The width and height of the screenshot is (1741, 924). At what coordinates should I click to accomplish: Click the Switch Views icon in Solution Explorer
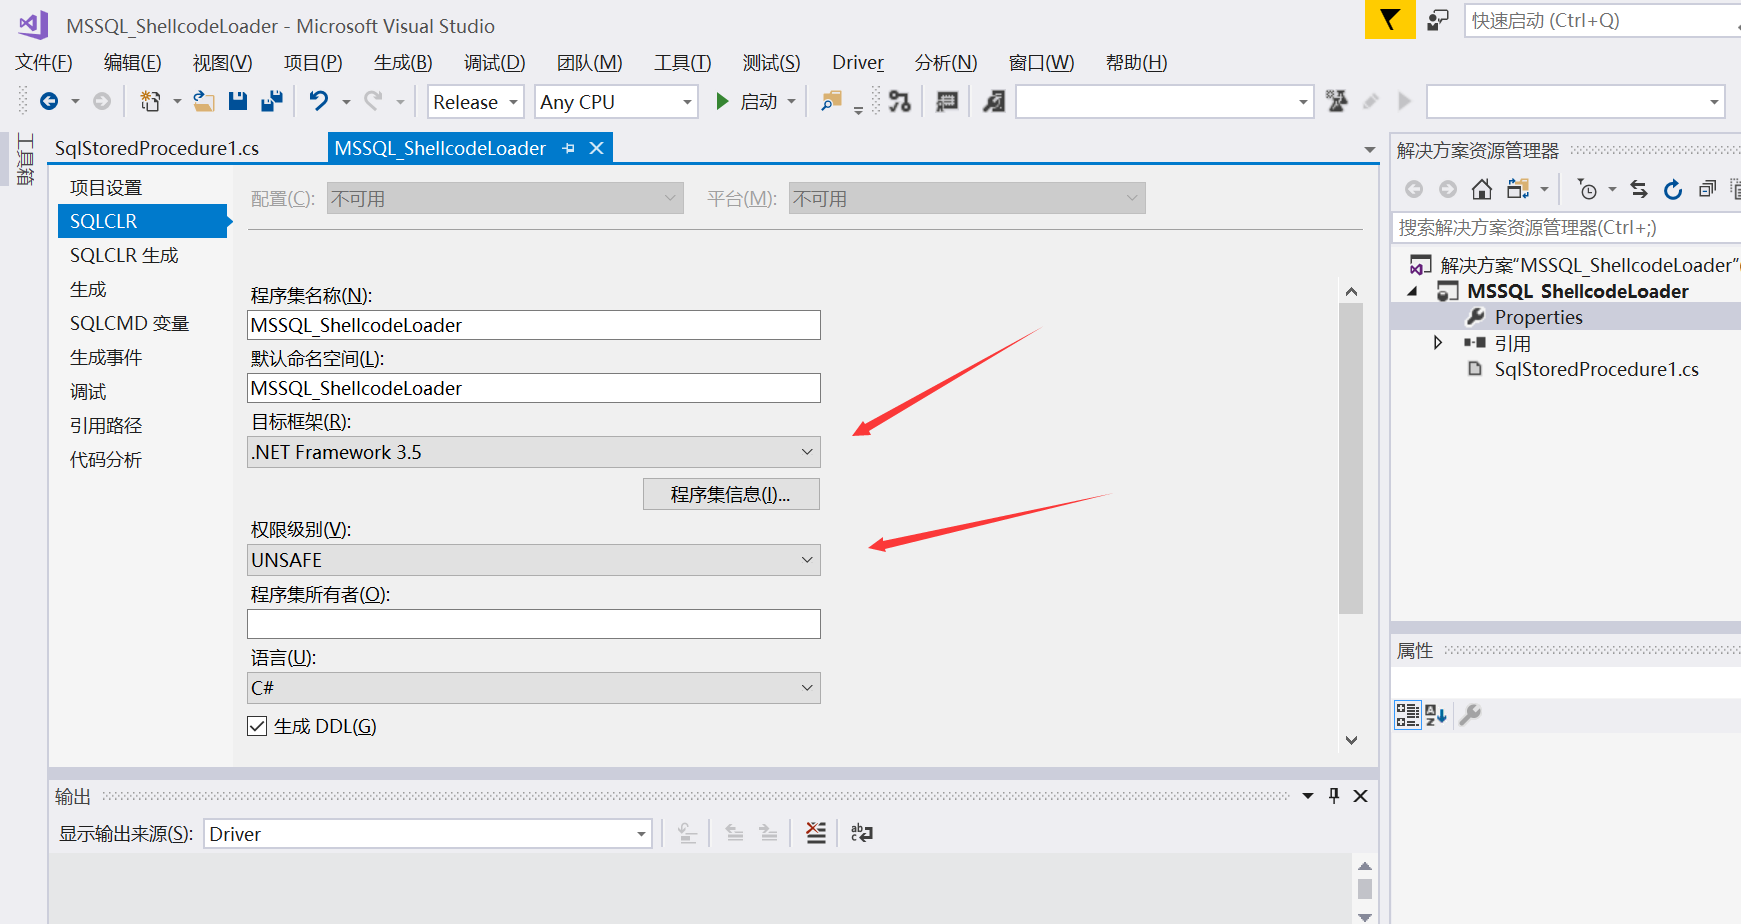pos(1518,189)
